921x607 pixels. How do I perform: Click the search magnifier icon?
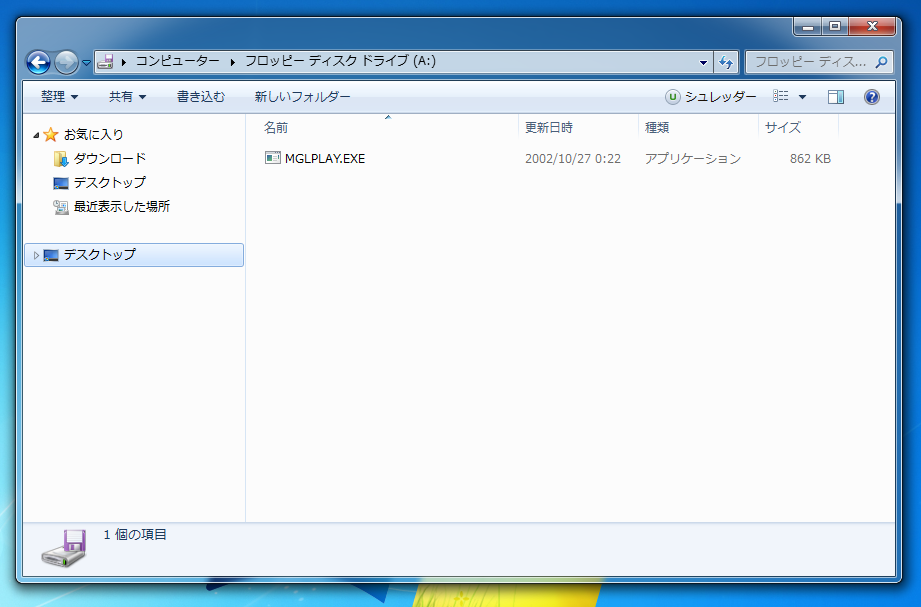pyautogui.click(x=881, y=62)
